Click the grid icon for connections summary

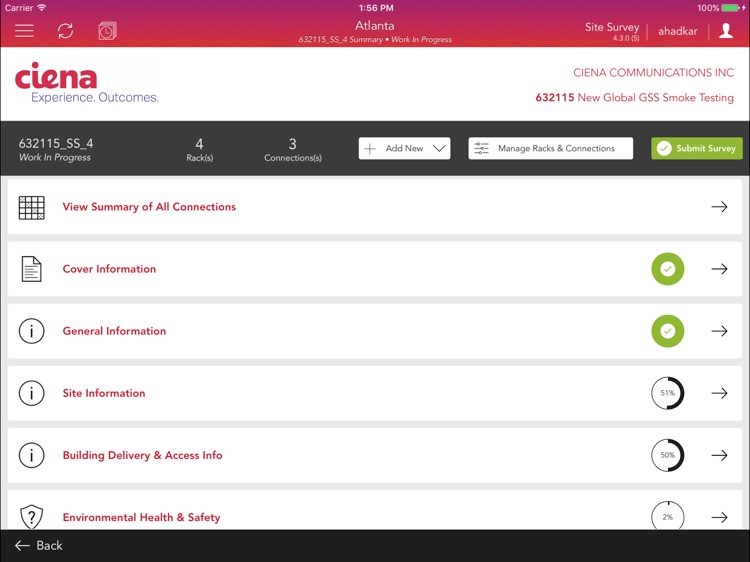(x=32, y=208)
